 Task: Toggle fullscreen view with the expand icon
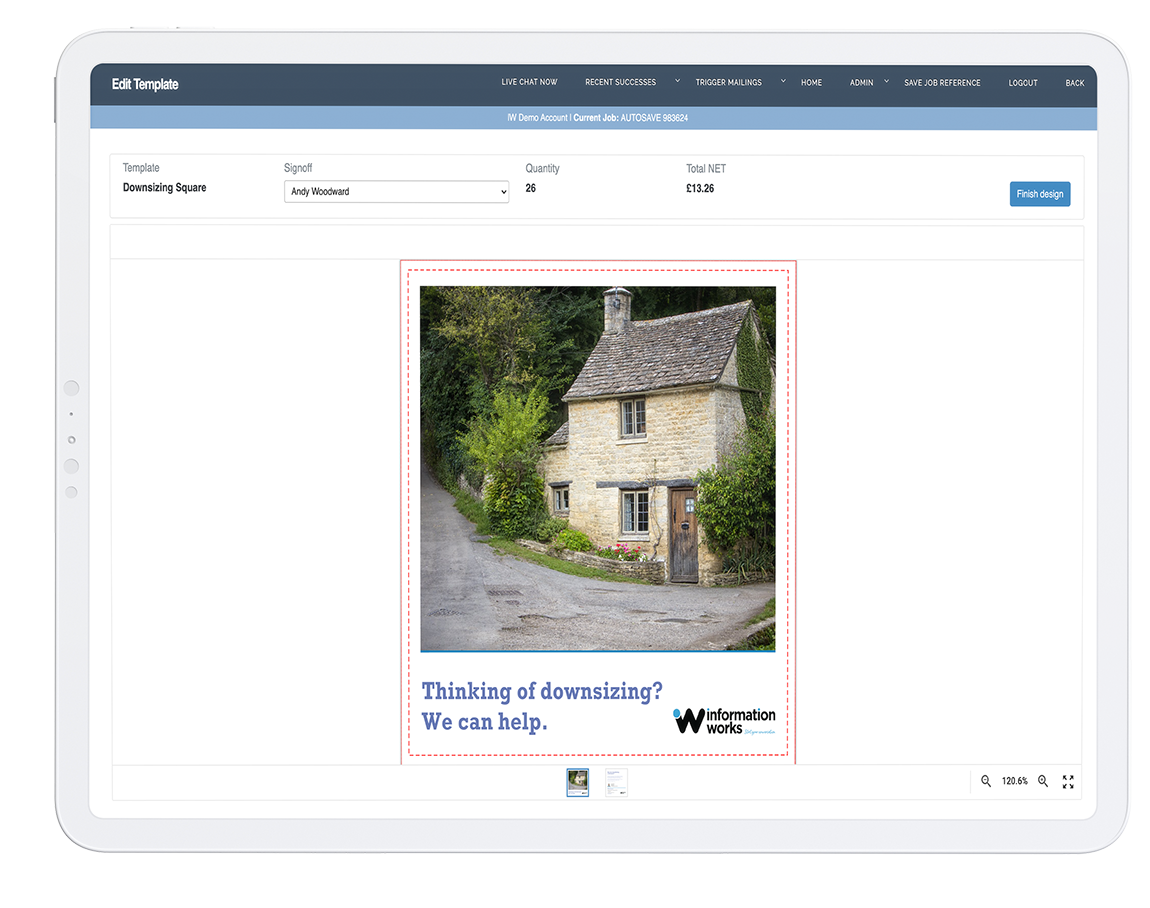click(1068, 781)
